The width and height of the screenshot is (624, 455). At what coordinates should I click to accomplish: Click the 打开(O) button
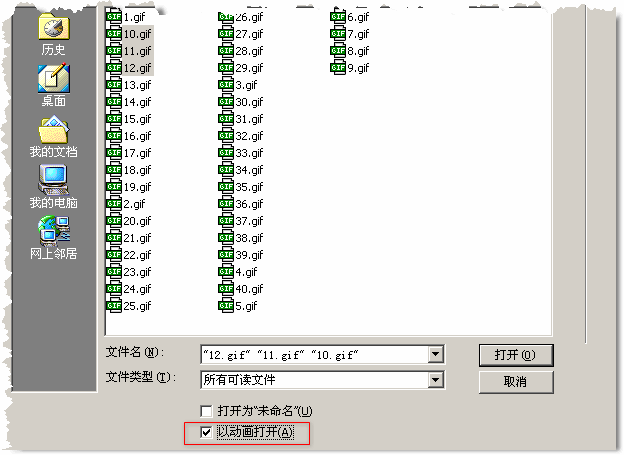point(516,355)
